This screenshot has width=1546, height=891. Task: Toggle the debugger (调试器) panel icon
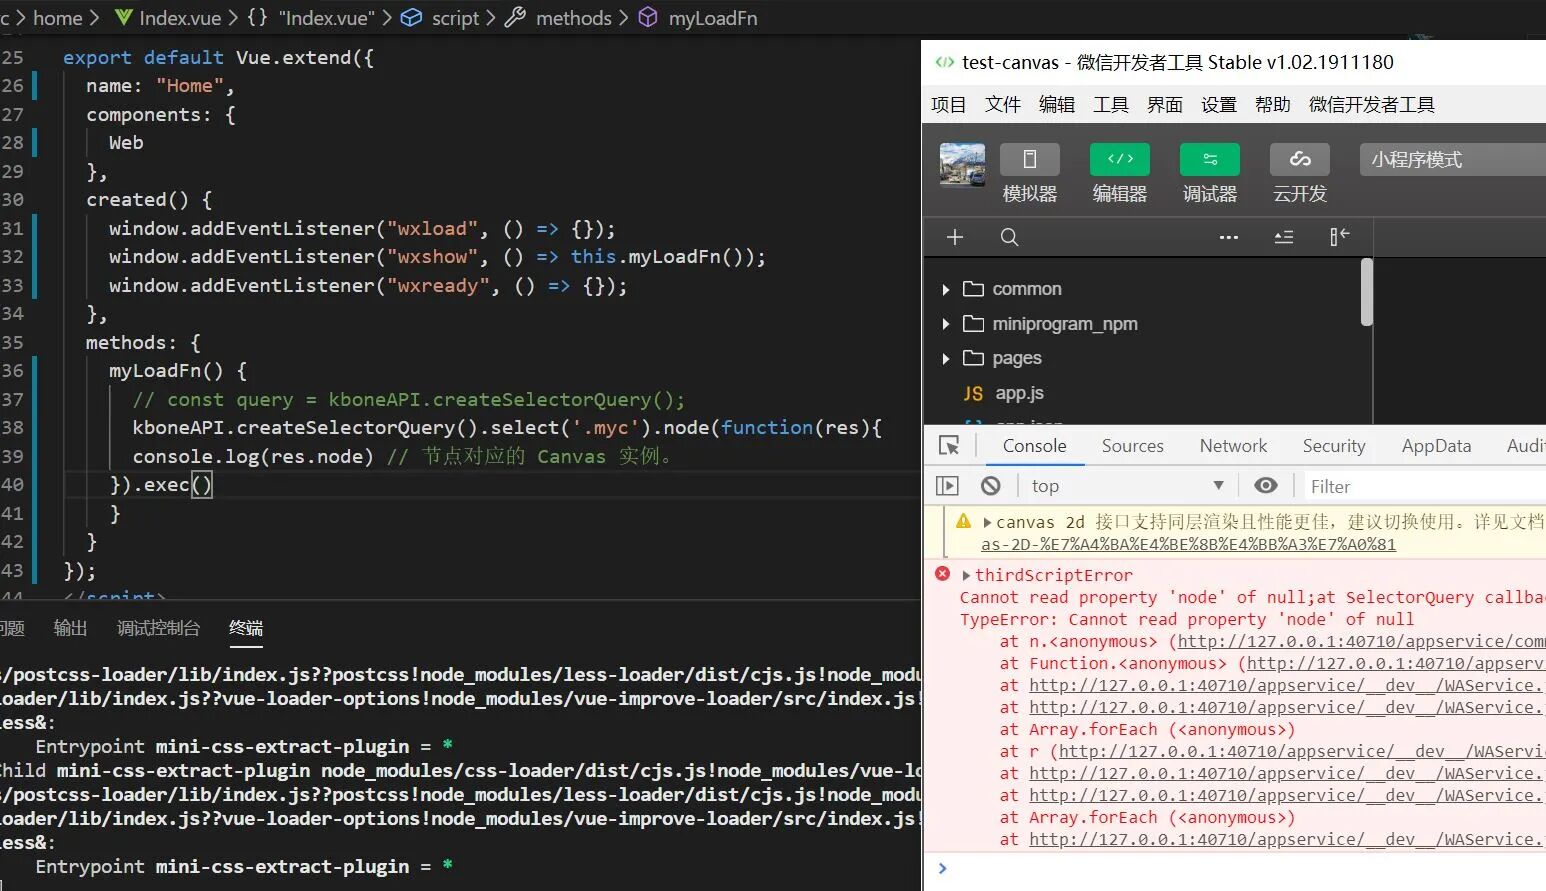(x=1209, y=160)
